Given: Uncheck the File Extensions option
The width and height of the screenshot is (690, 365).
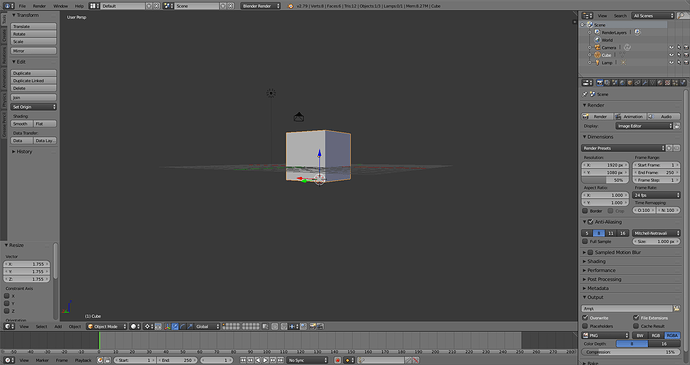Looking at the screenshot, I should (636, 317).
